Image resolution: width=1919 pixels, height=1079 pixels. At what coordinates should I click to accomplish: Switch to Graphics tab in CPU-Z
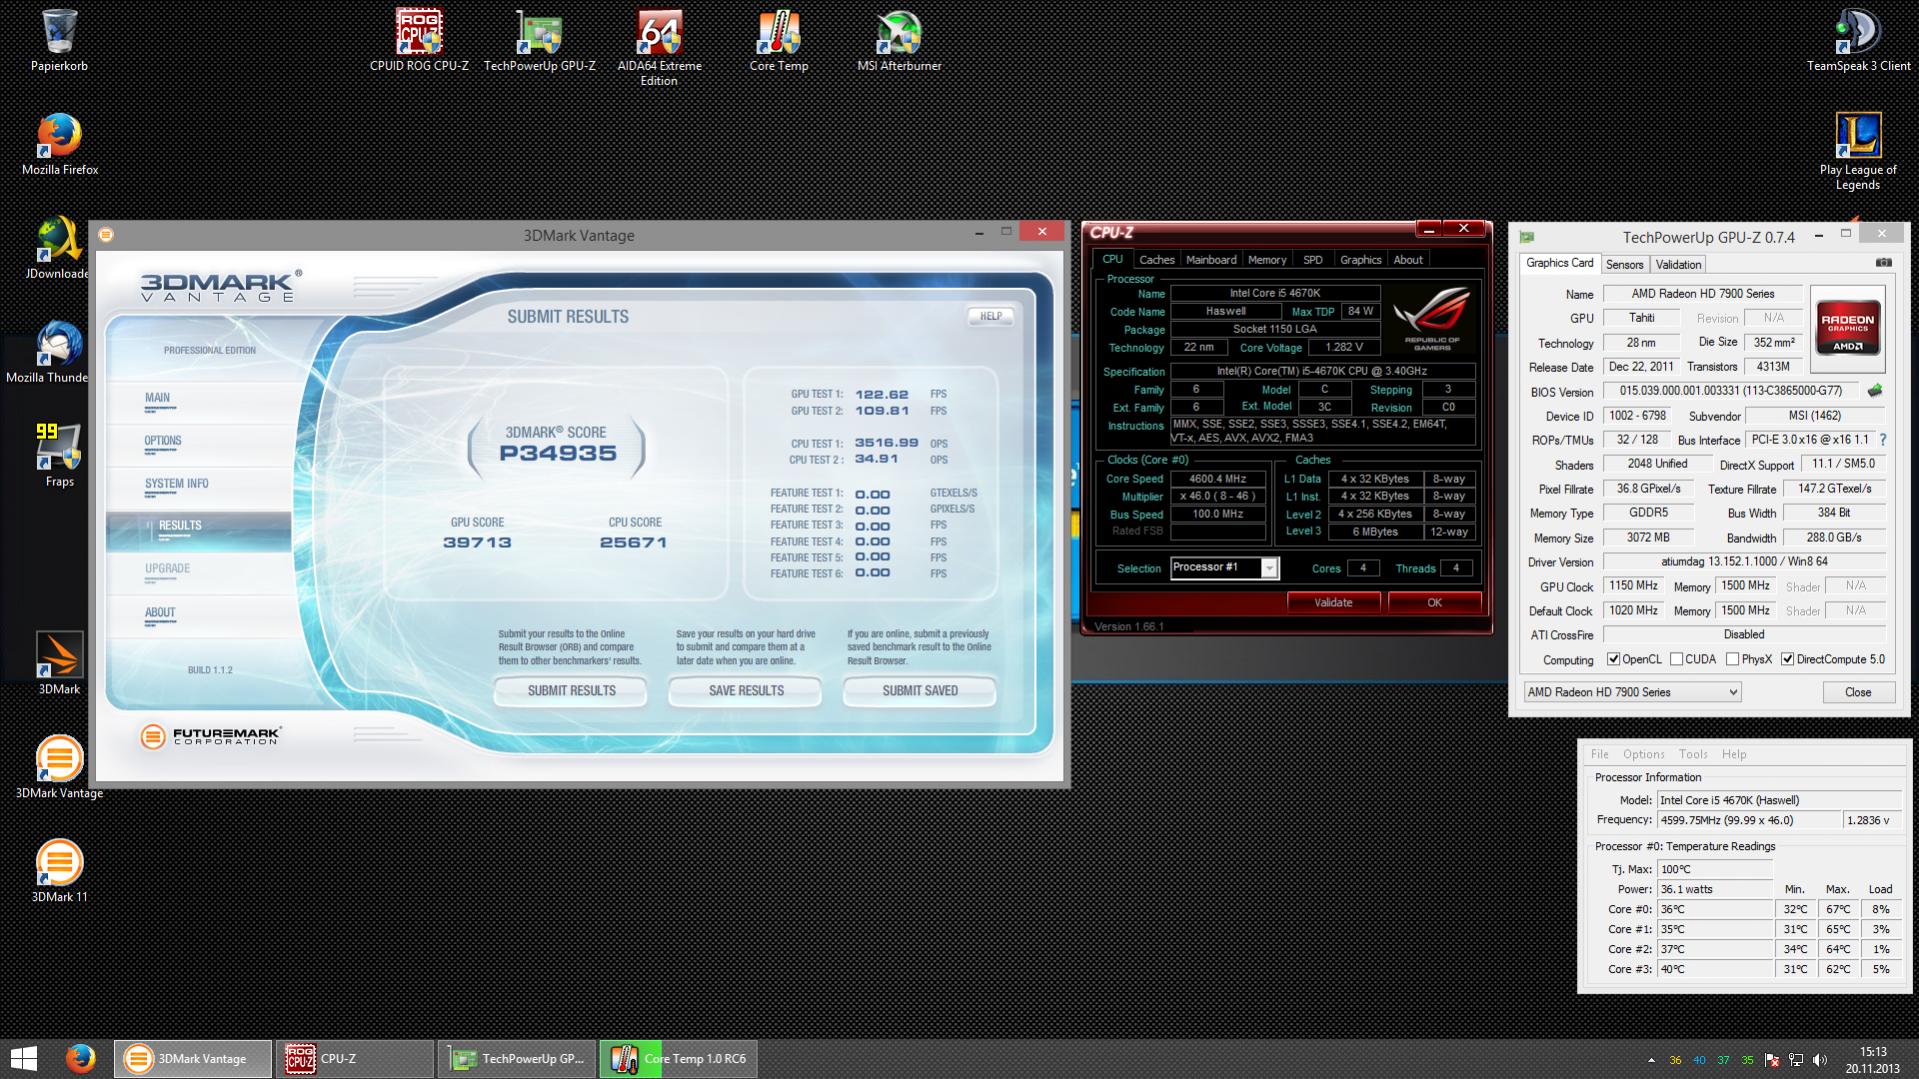pos(1360,260)
